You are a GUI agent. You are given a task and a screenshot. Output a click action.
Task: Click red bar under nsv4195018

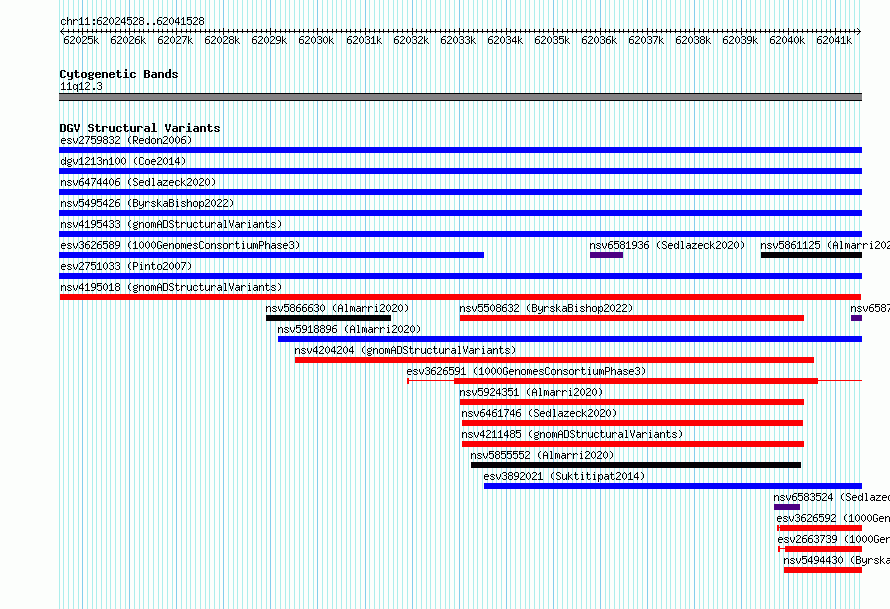(460, 297)
